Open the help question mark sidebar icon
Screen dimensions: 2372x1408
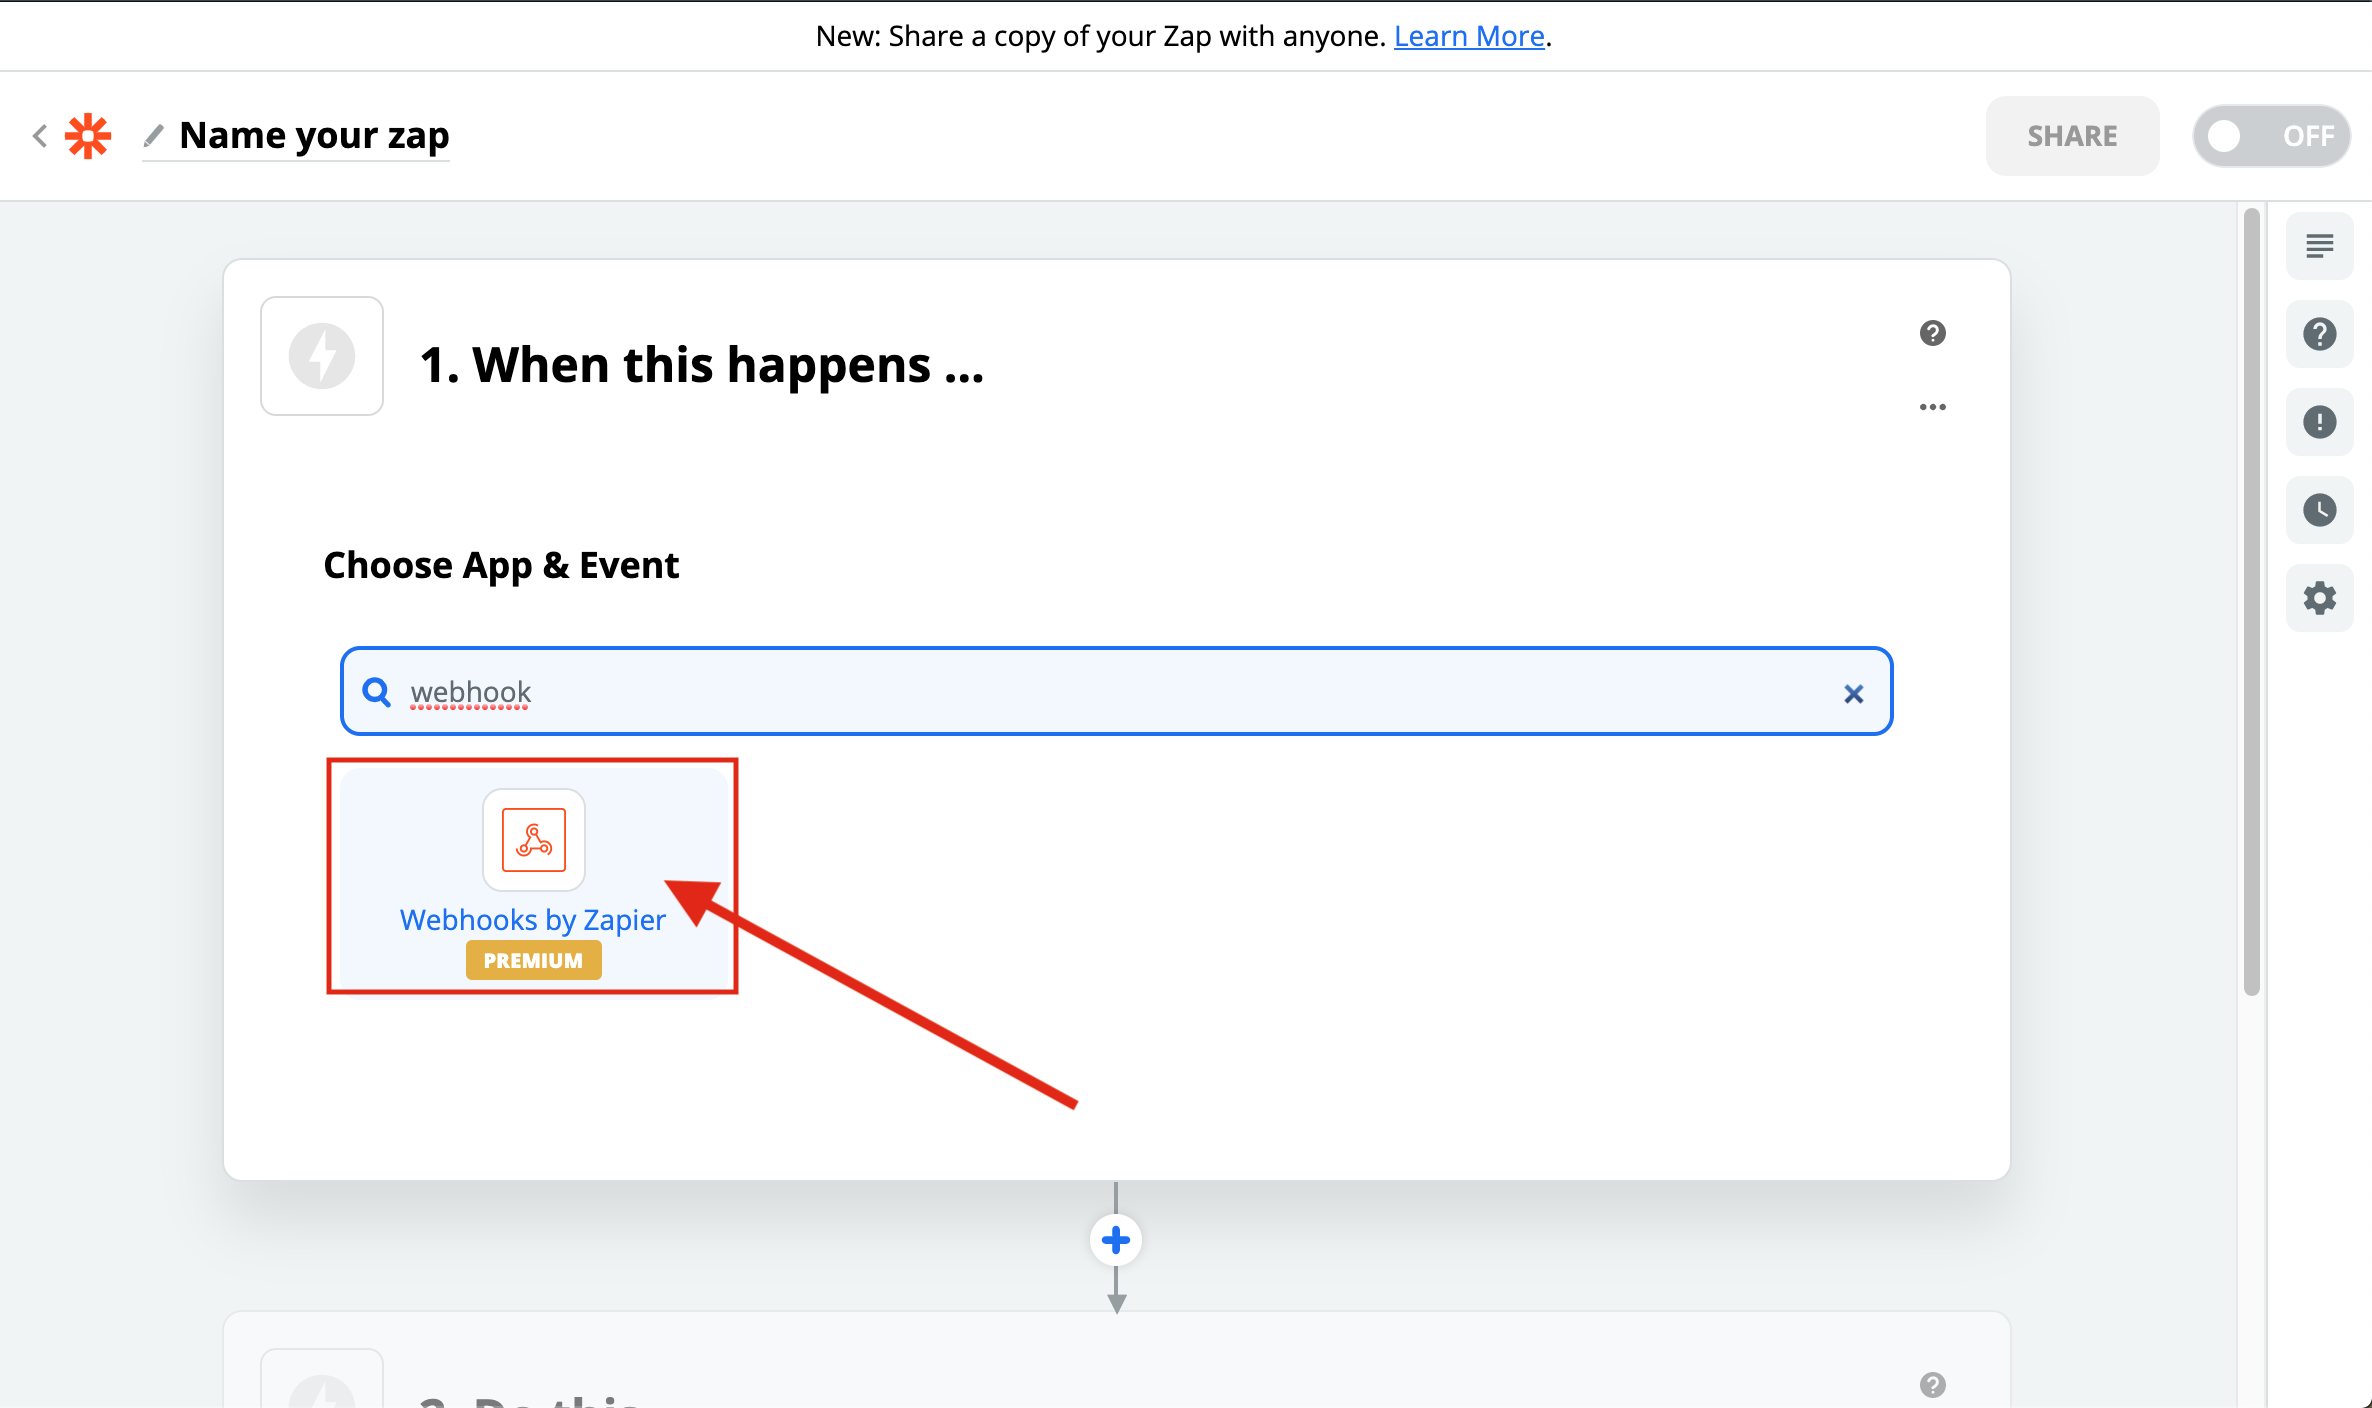tap(2319, 334)
